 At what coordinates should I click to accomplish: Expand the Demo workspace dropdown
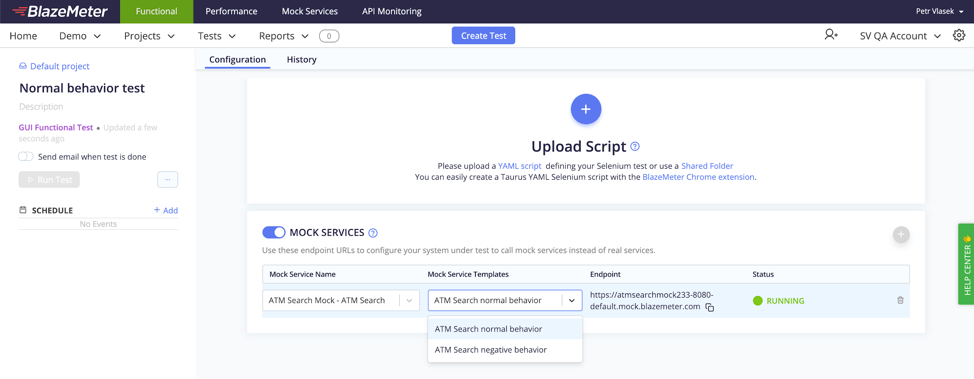(x=80, y=36)
